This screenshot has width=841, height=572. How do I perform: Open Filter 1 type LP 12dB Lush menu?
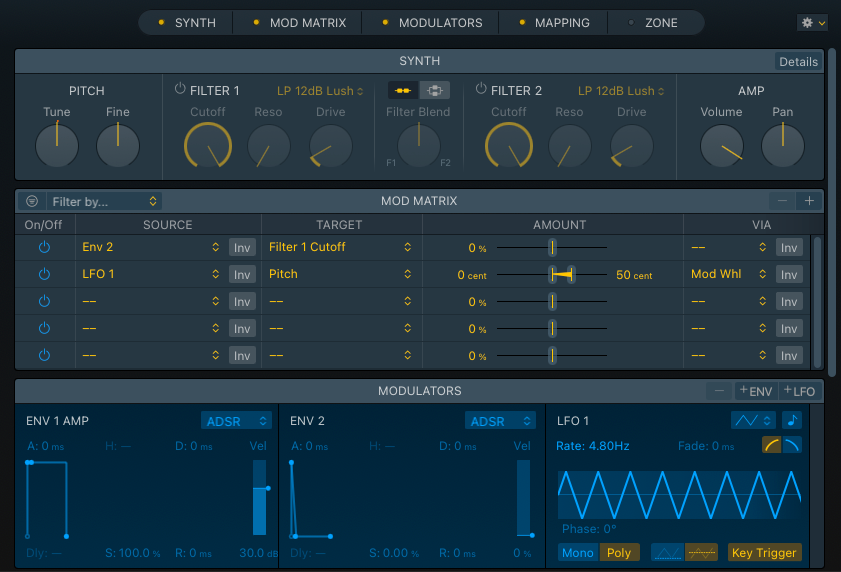click(320, 91)
